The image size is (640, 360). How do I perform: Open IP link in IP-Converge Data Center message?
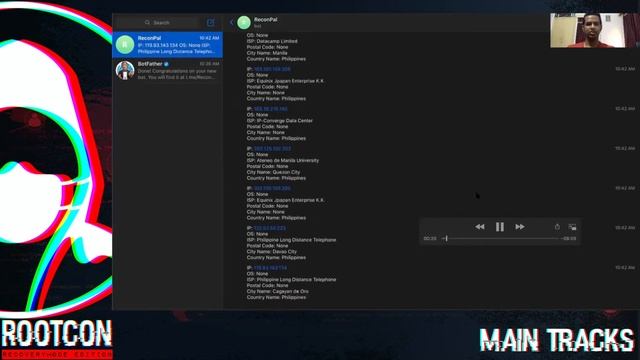tap(271, 109)
